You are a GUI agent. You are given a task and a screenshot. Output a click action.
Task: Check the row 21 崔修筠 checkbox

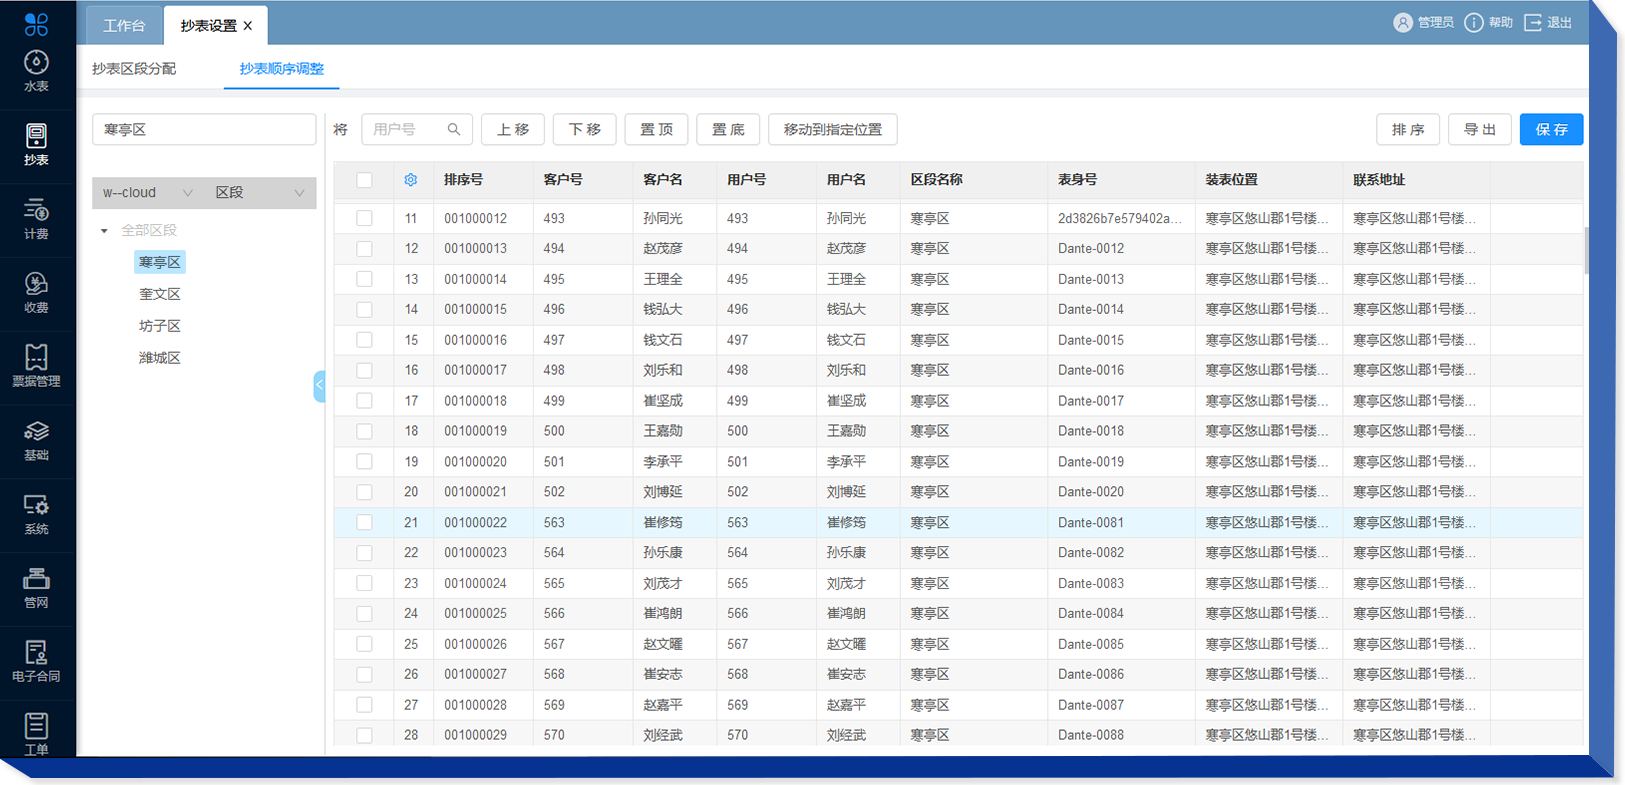pyautogui.click(x=364, y=522)
